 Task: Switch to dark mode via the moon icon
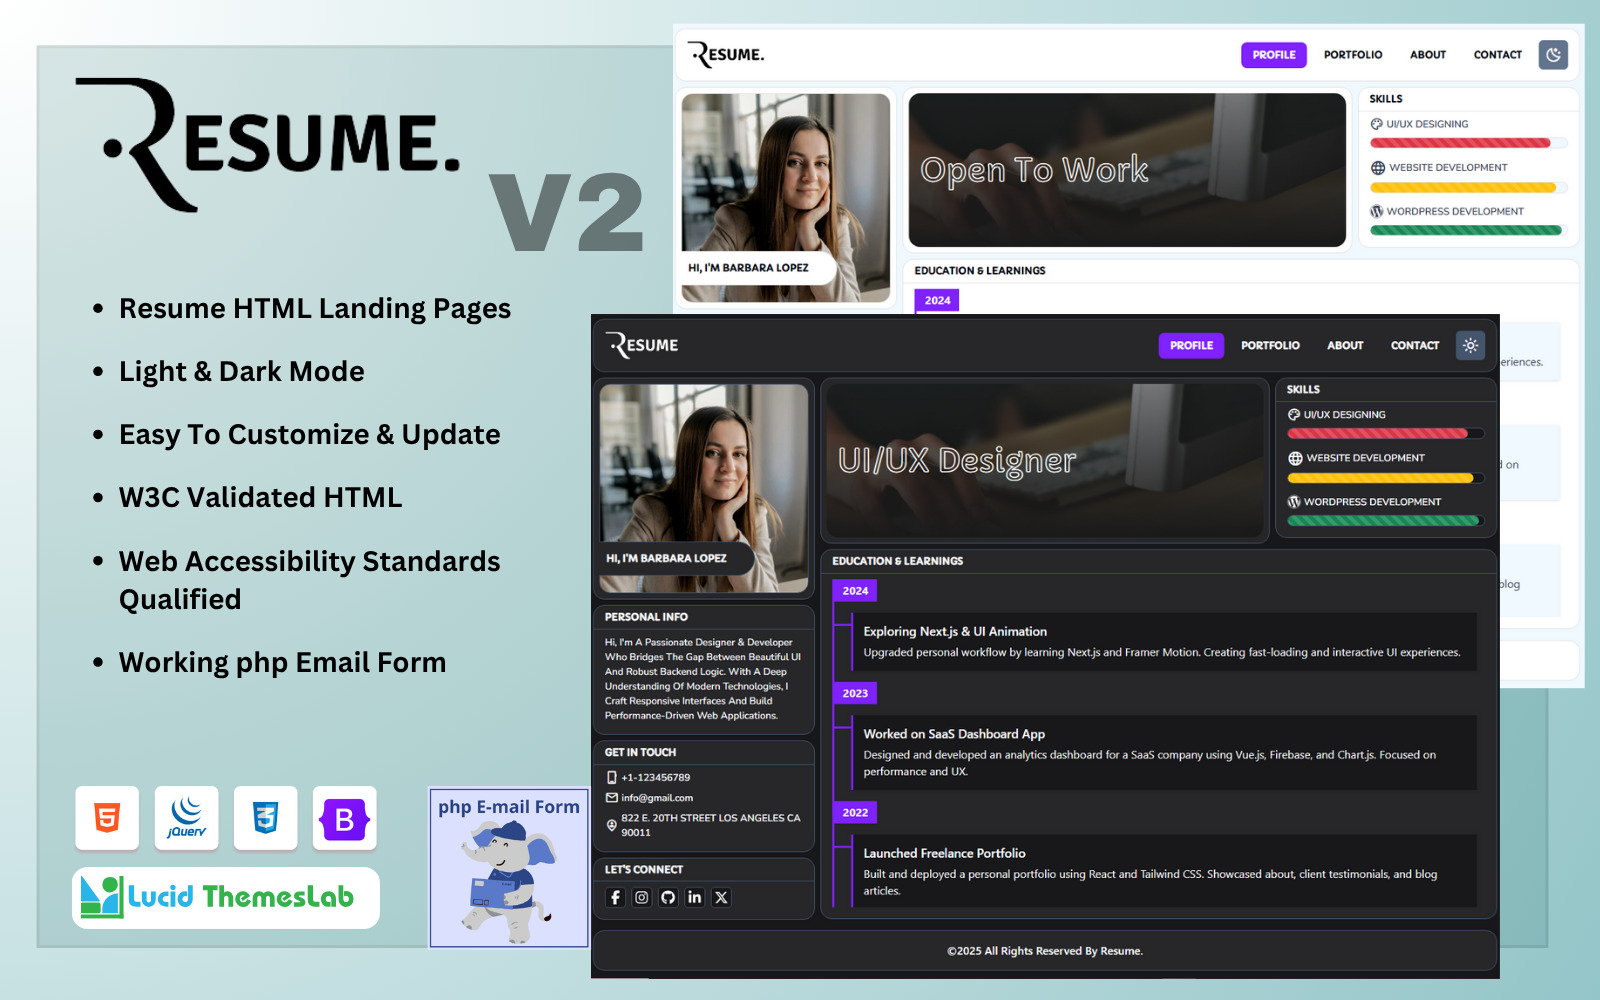click(x=1553, y=55)
